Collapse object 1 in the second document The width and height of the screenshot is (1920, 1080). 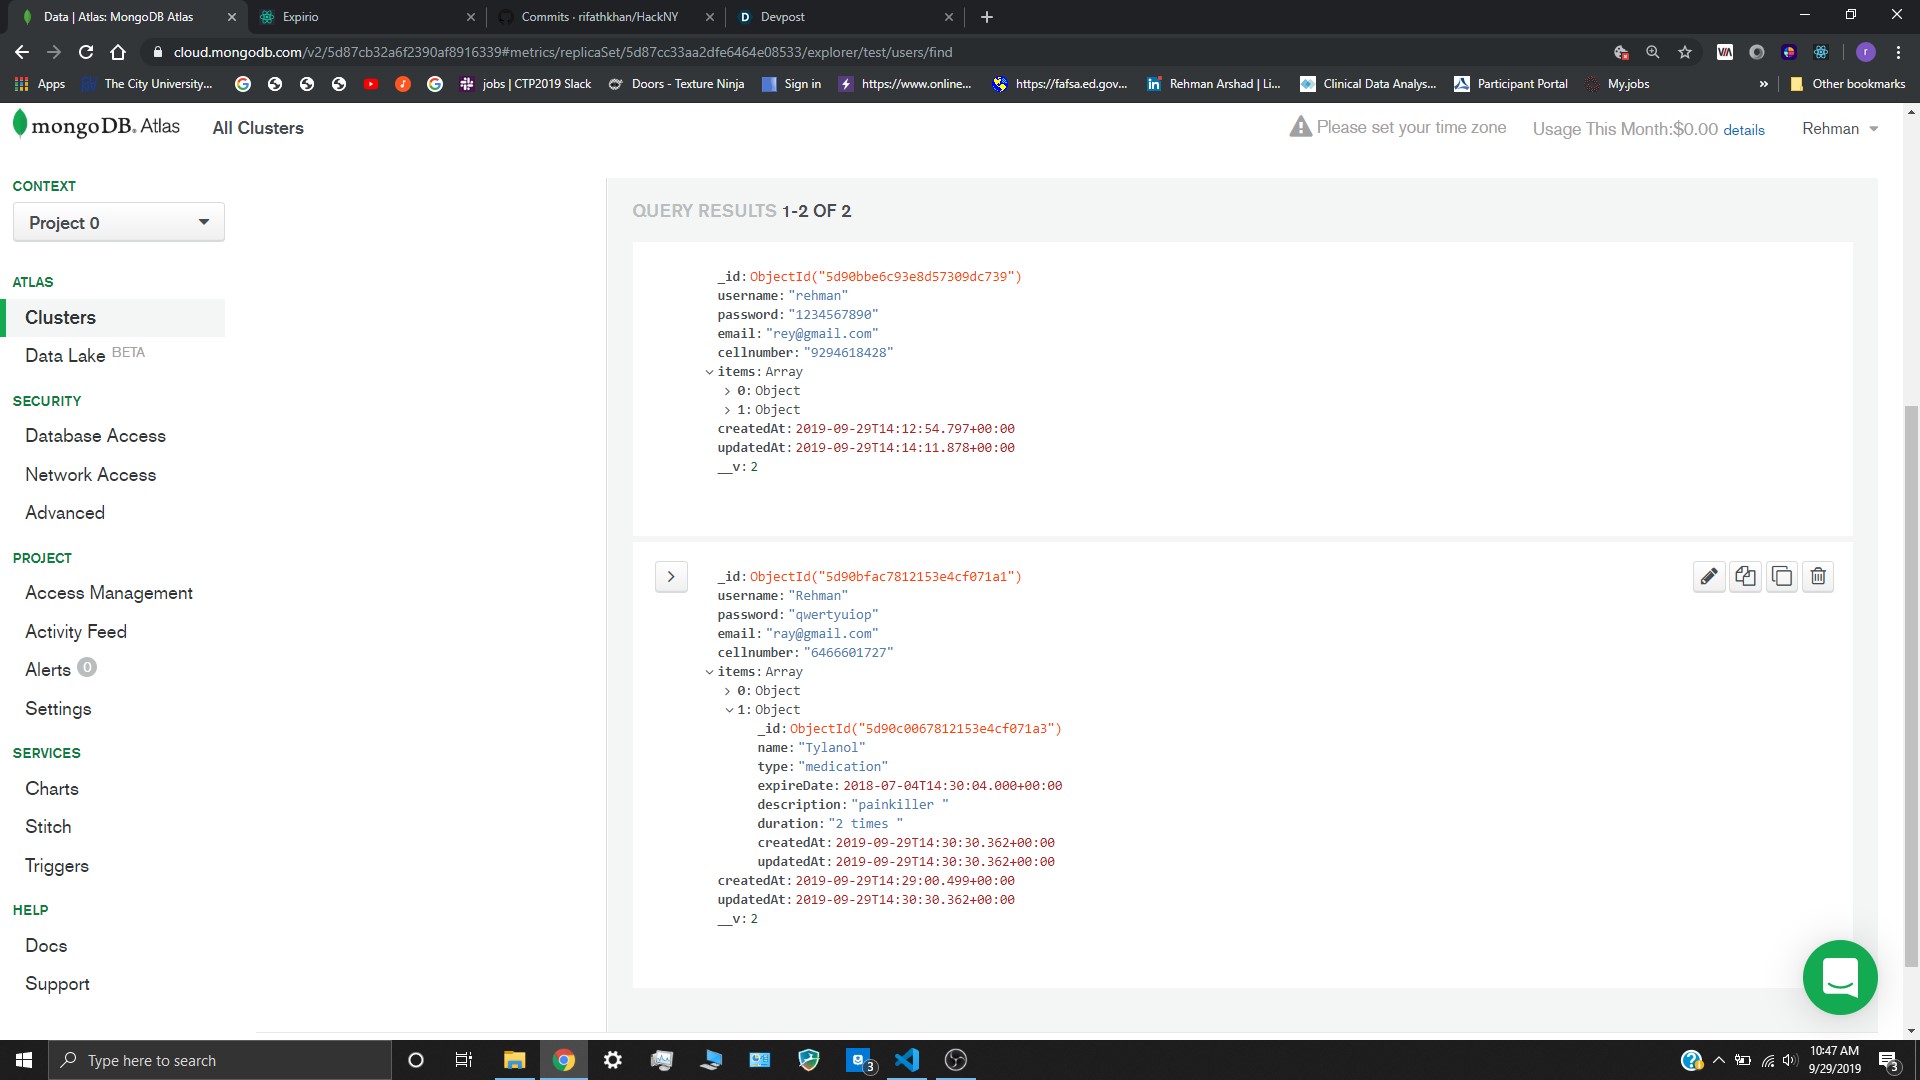tap(729, 710)
